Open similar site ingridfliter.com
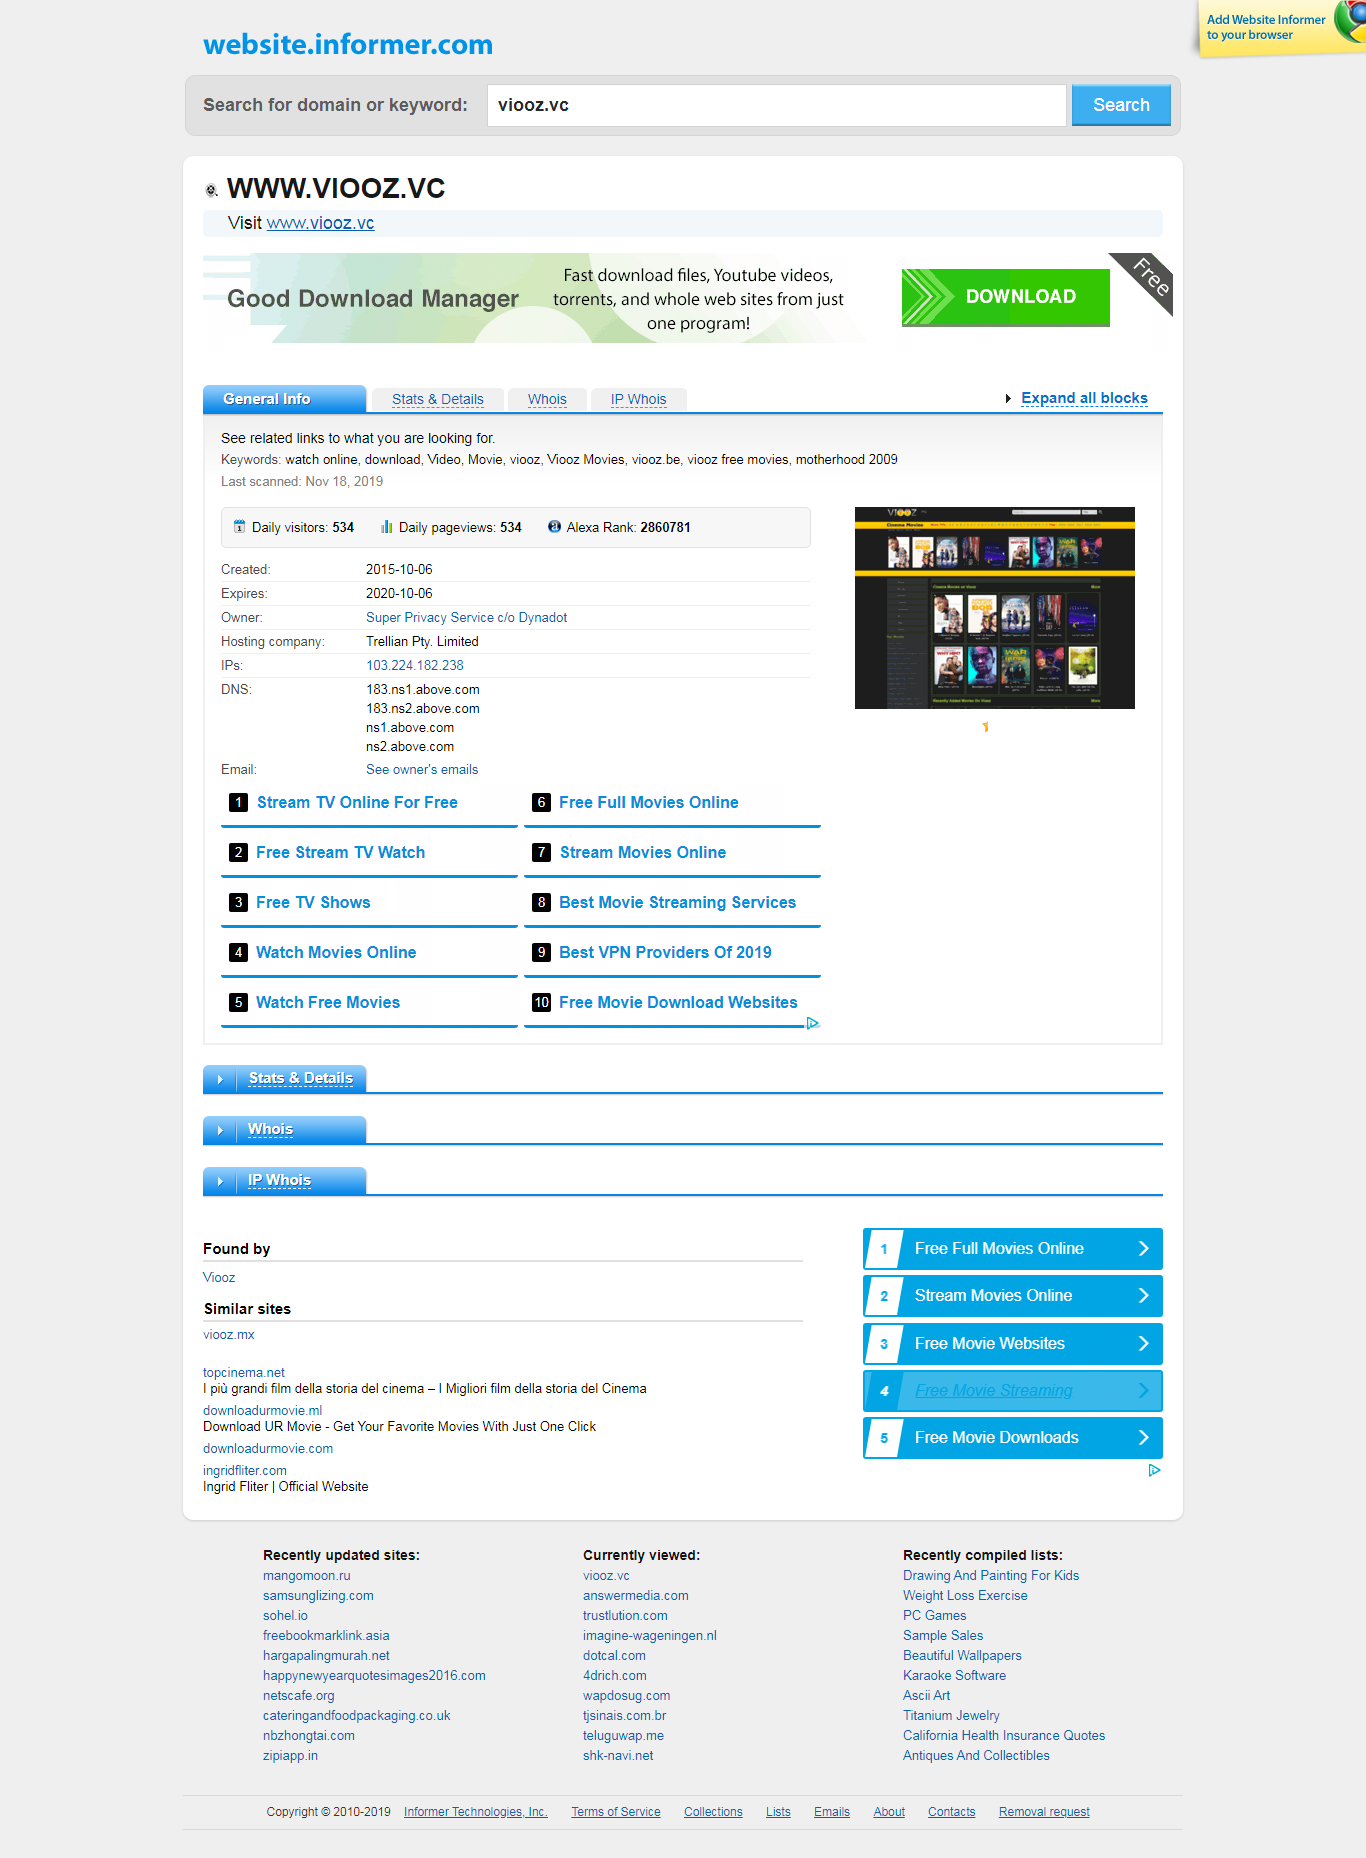 point(245,1470)
